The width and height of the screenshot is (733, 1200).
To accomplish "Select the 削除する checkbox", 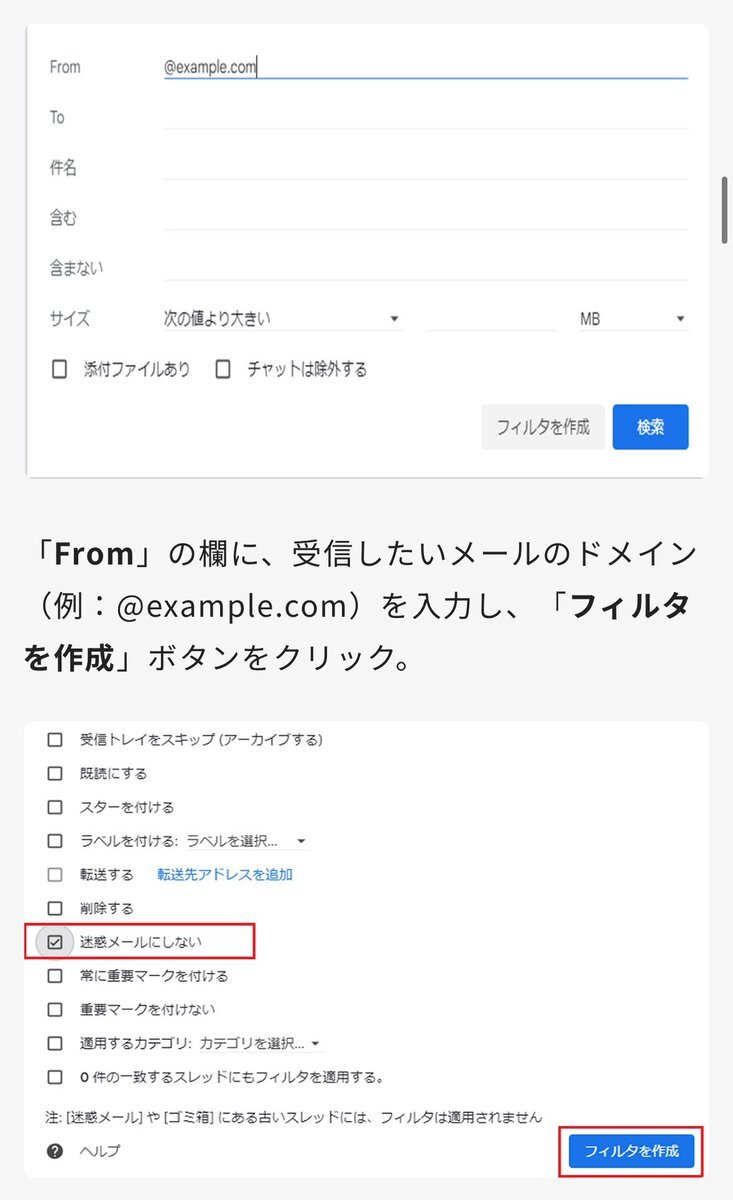I will [x=55, y=908].
